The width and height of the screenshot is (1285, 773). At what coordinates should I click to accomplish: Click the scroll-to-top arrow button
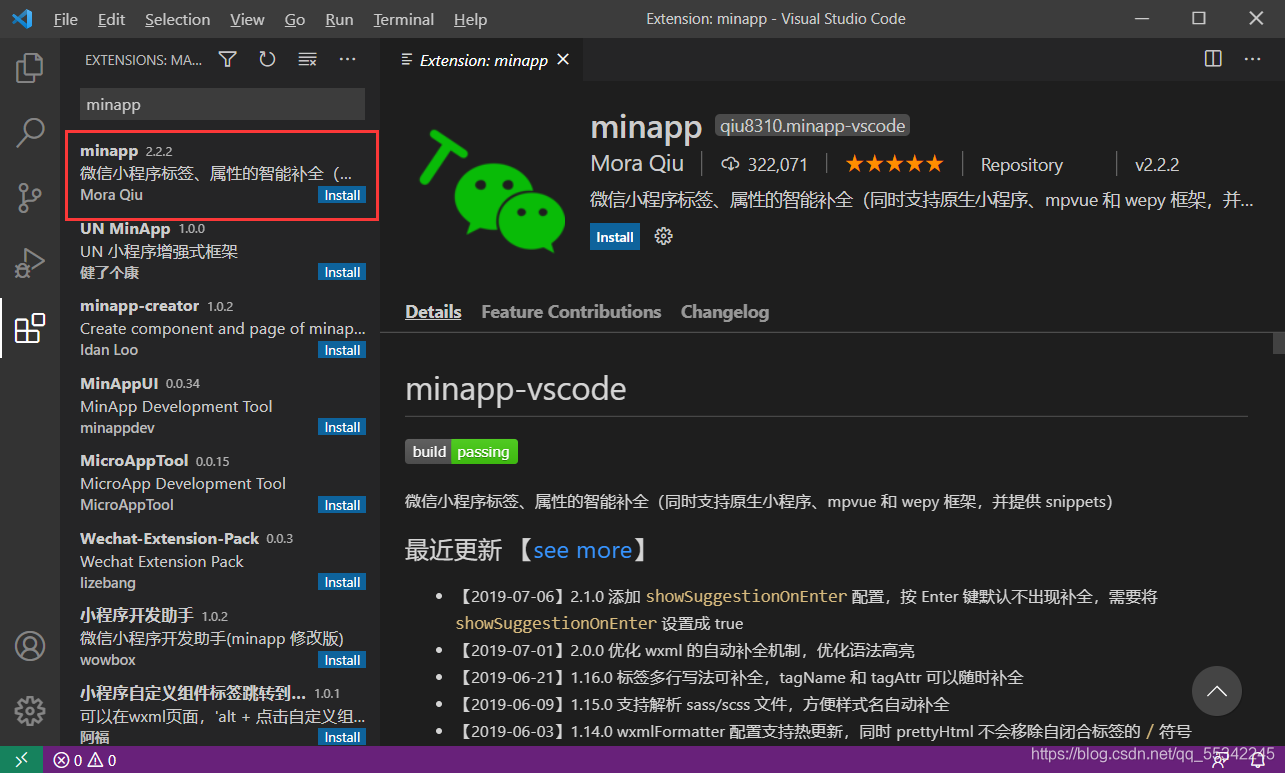(1217, 690)
